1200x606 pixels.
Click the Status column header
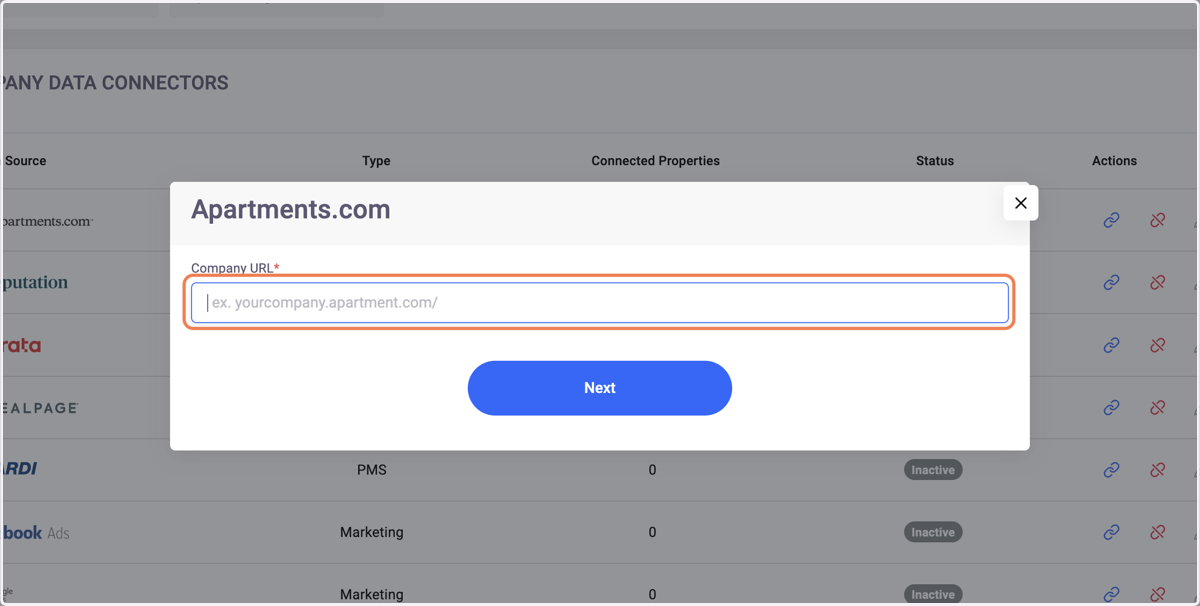(935, 160)
